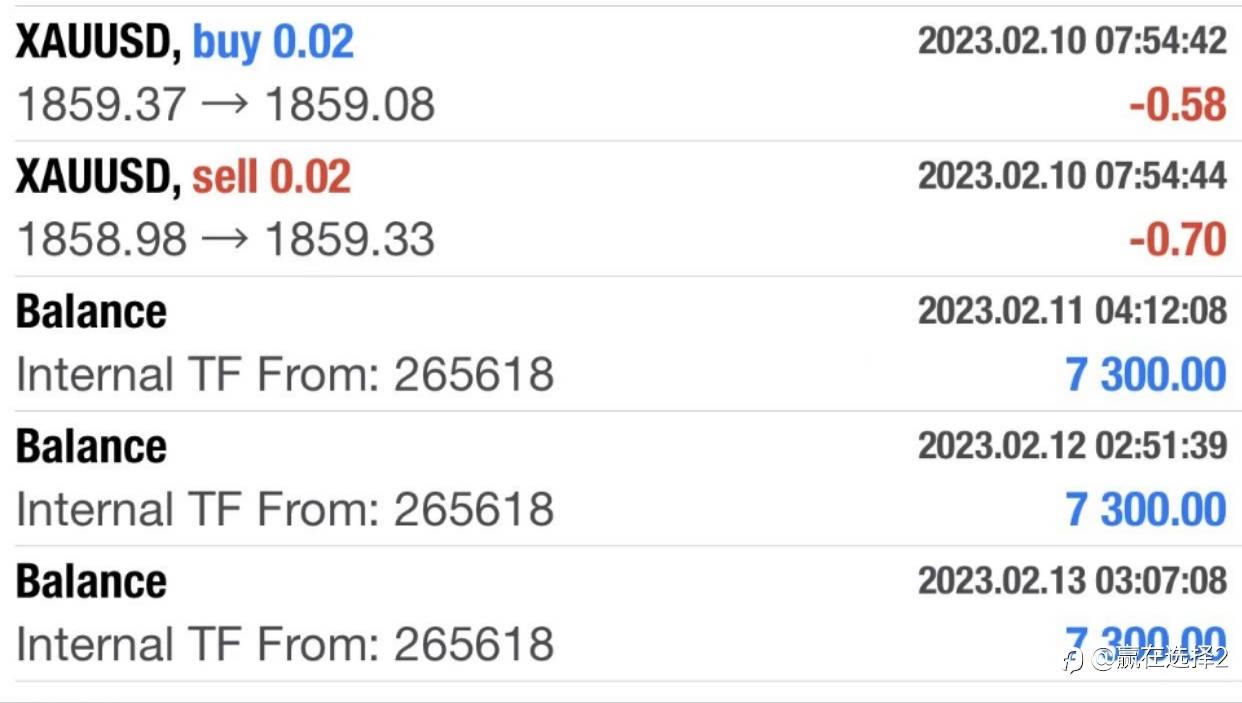Open the XAUUSD buy 0.02 trade row
This screenshot has width=1242, height=703.
click(621, 74)
